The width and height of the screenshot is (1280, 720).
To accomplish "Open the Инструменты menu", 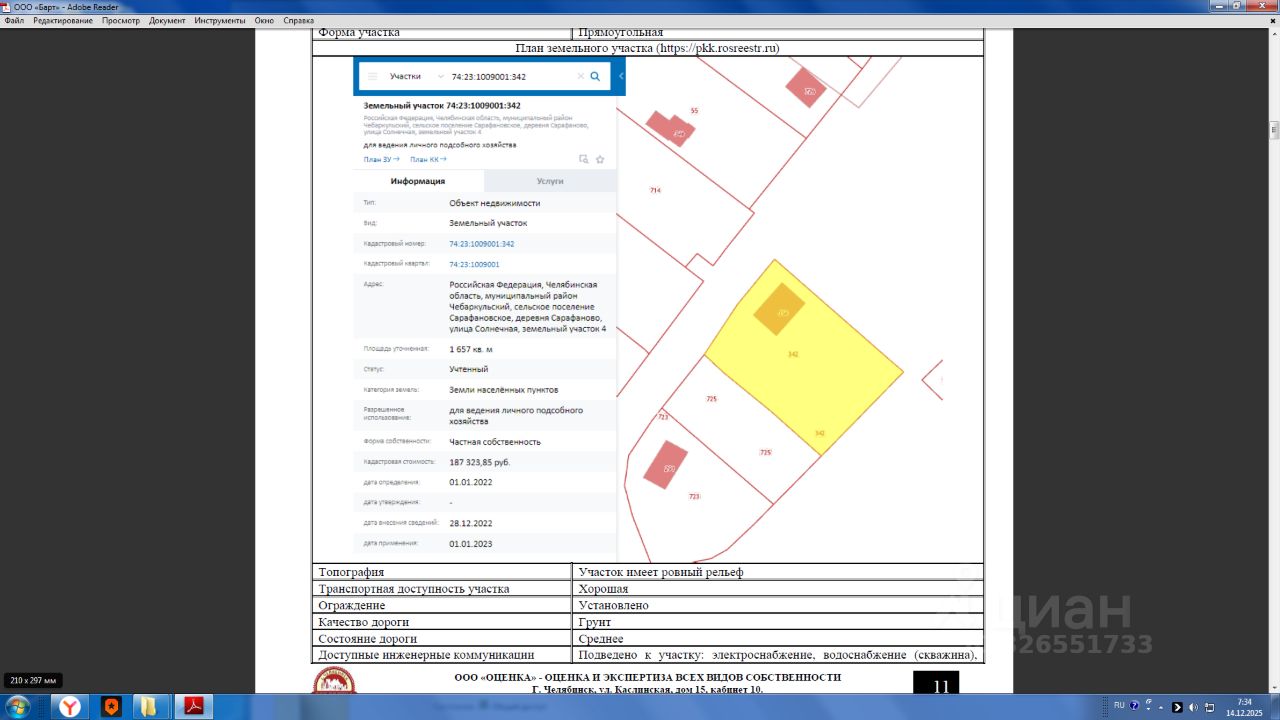I will pos(220,20).
